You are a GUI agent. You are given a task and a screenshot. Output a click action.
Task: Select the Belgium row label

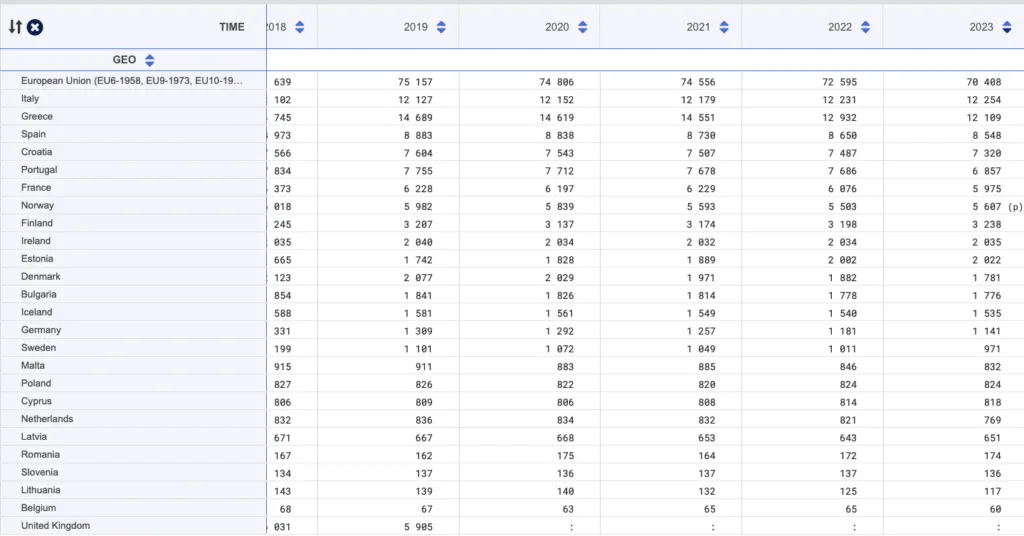click(x=38, y=508)
